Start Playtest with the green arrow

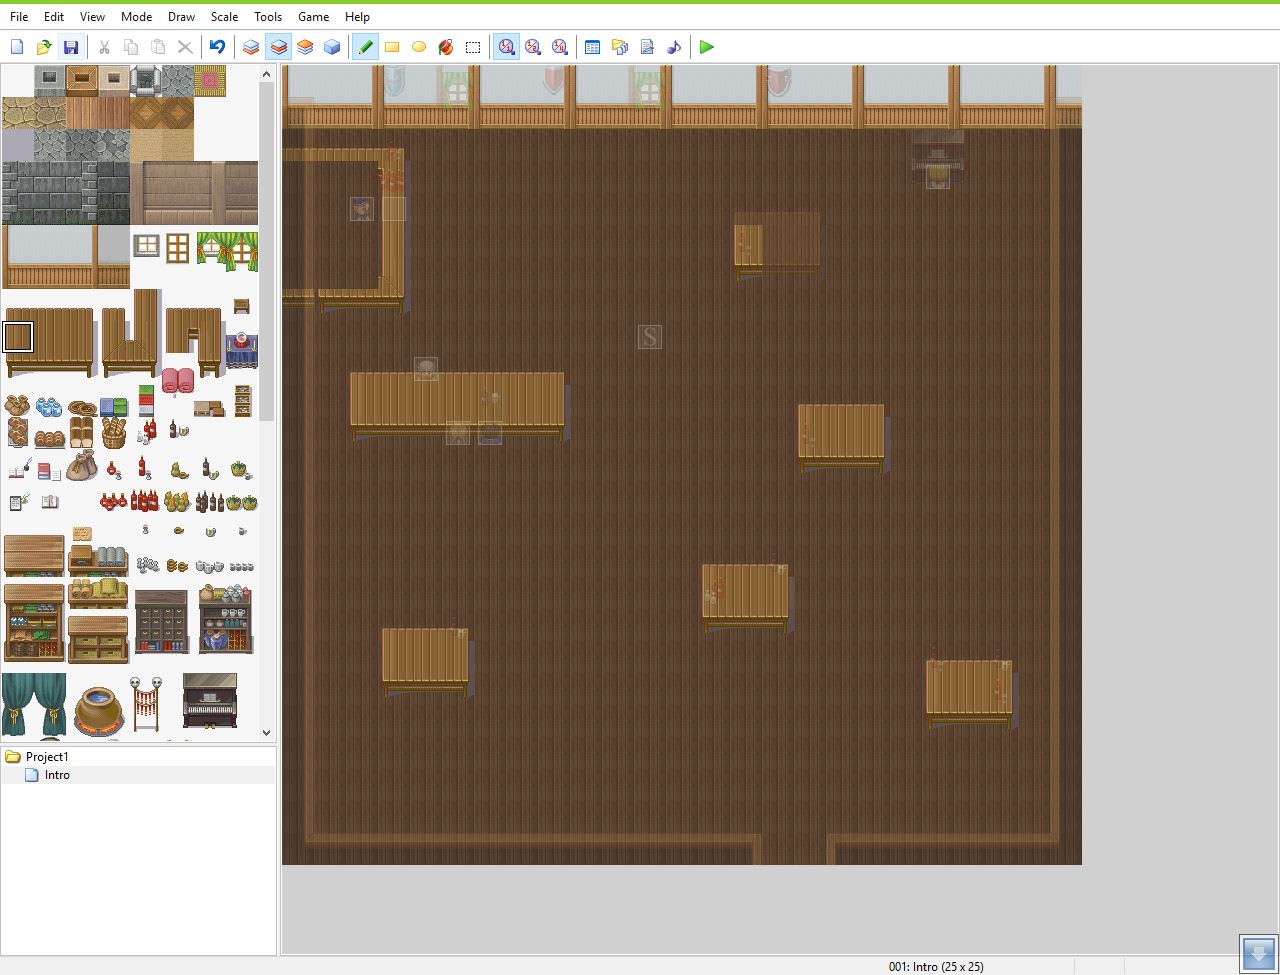point(707,47)
